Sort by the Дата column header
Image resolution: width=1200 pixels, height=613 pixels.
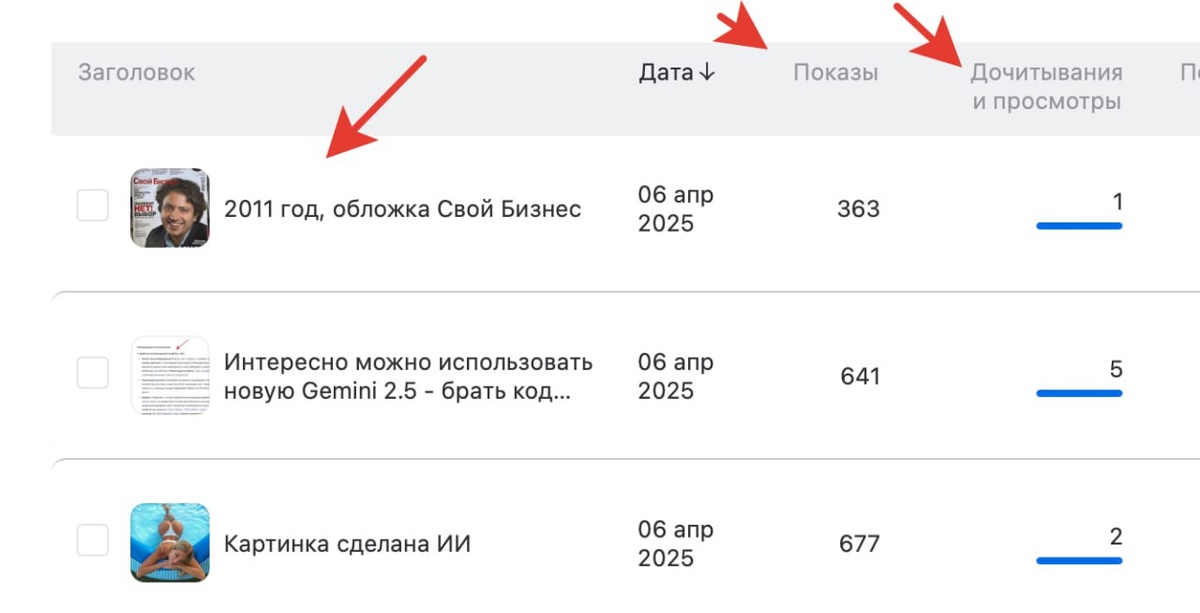(666, 73)
